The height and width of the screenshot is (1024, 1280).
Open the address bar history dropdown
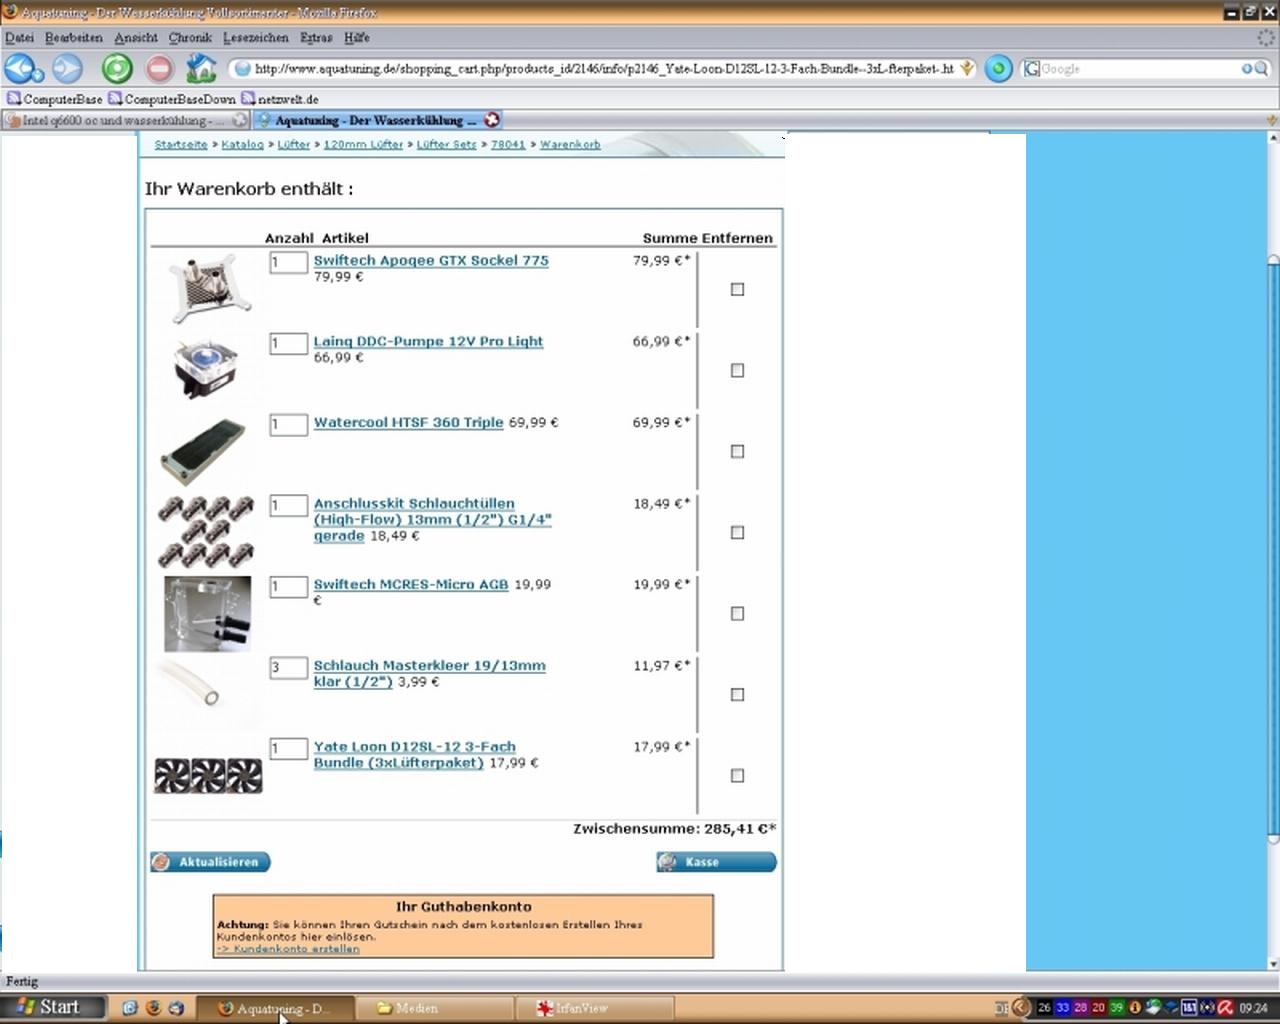967,69
